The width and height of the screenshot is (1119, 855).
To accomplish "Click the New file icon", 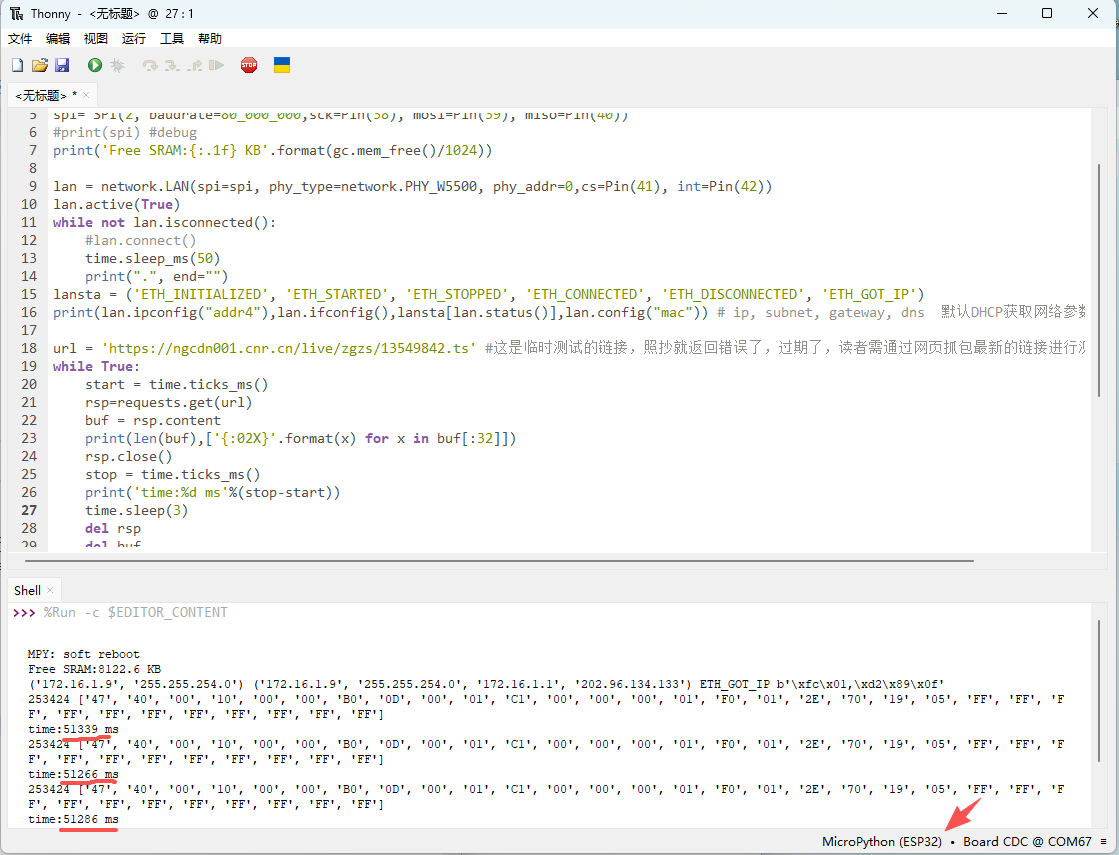I will 17,65.
